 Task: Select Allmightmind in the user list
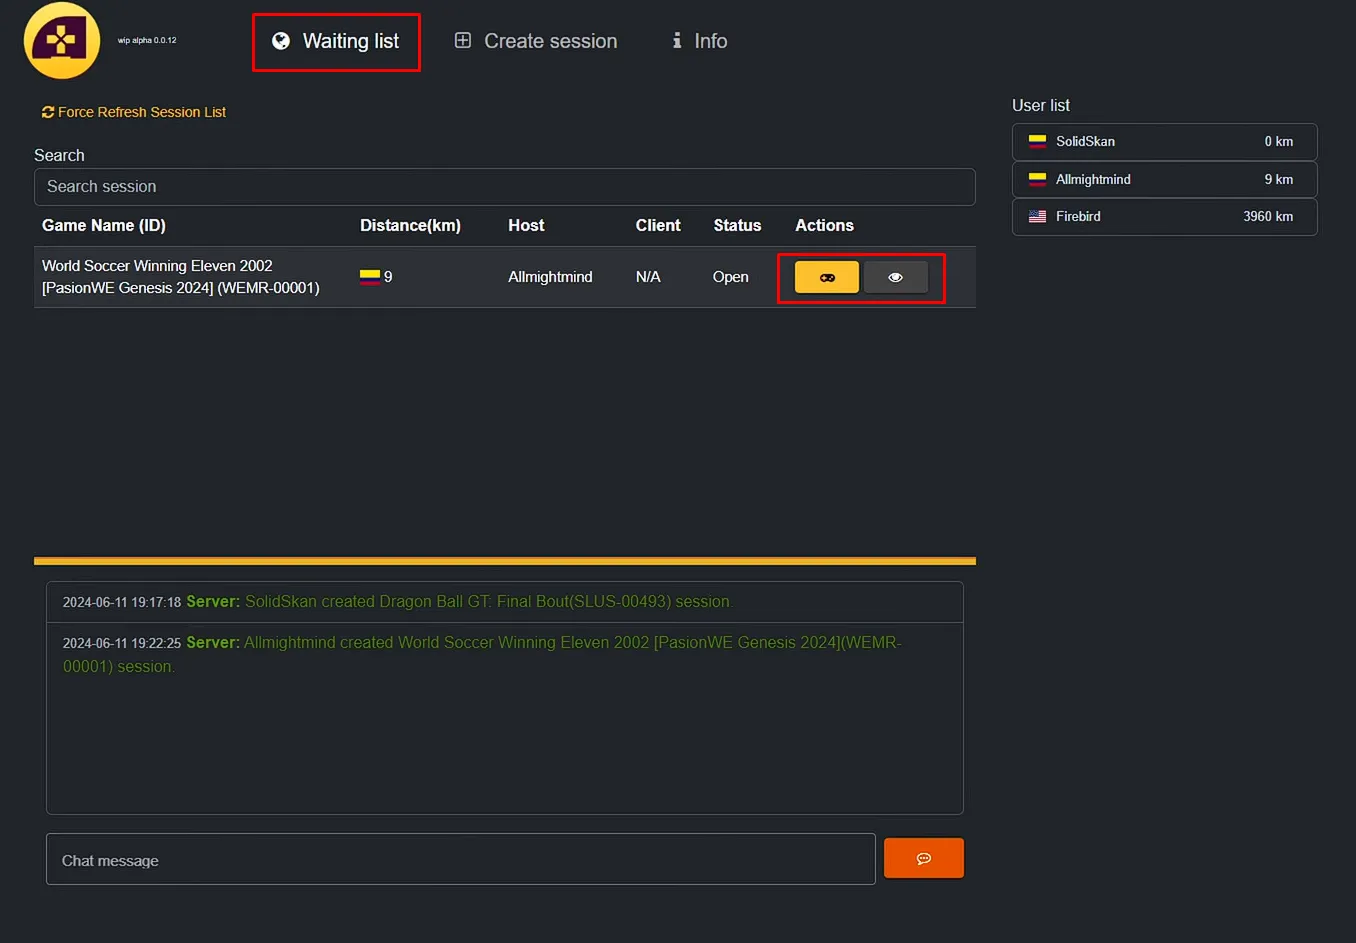tap(1165, 180)
